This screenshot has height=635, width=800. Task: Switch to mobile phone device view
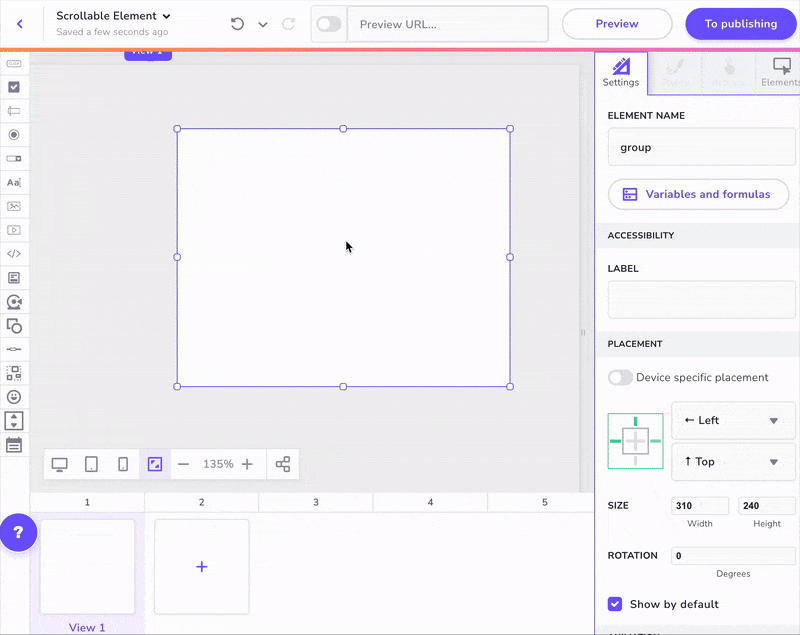coord(123,464)
